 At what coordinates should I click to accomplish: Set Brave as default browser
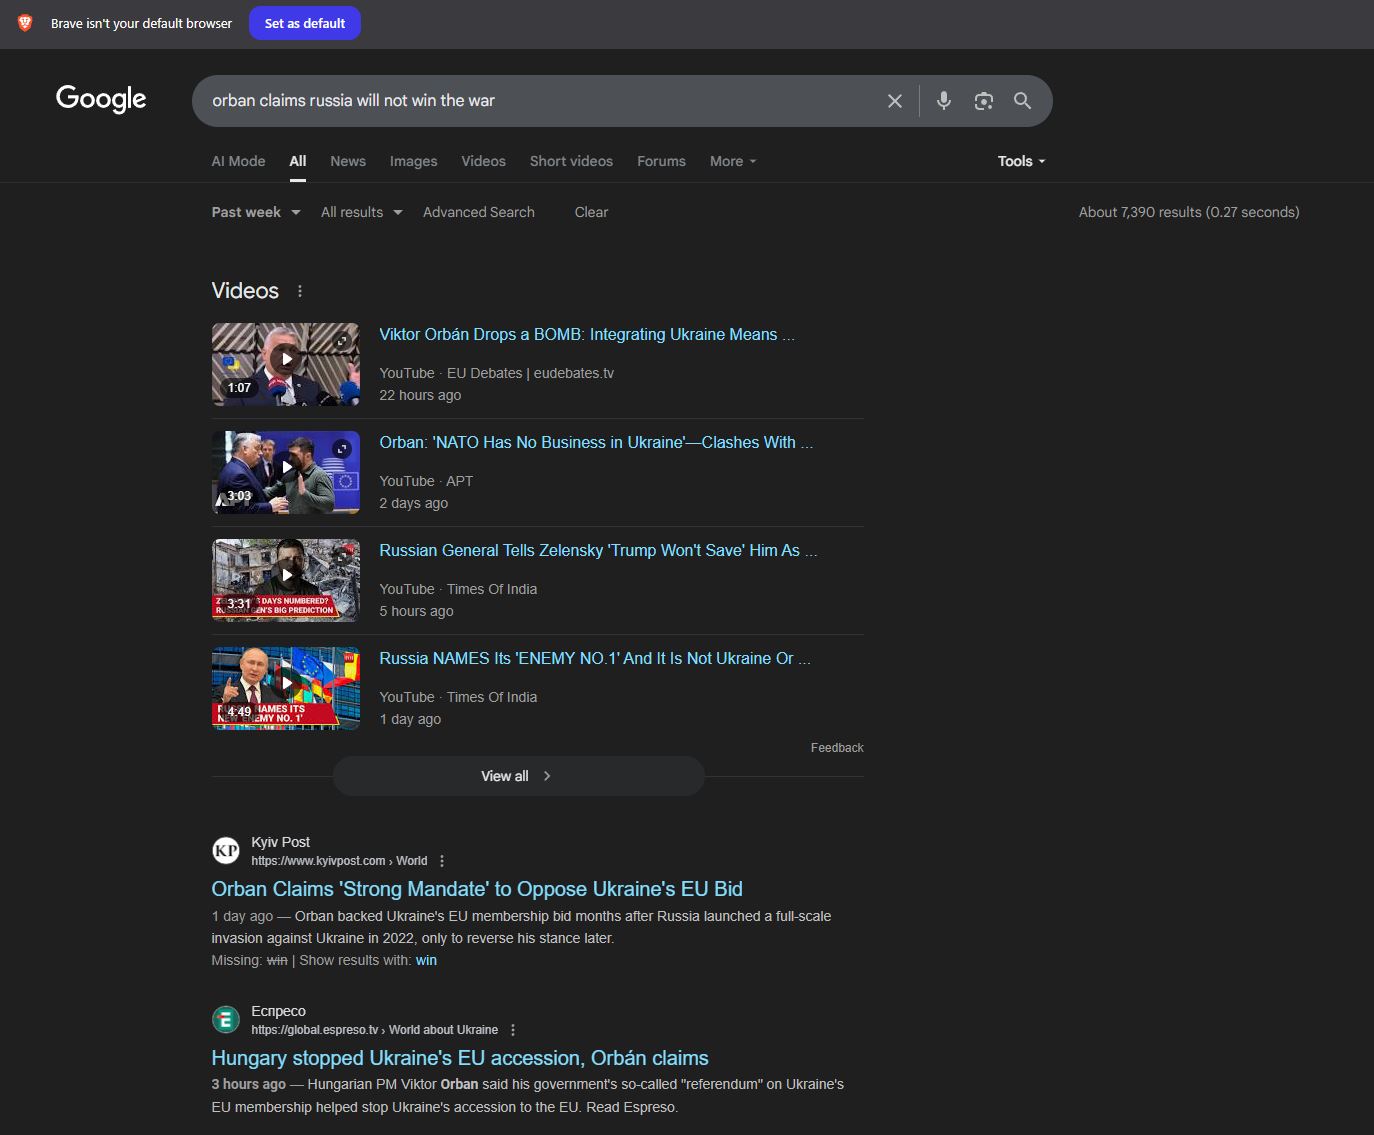click(x=305, y=23)
